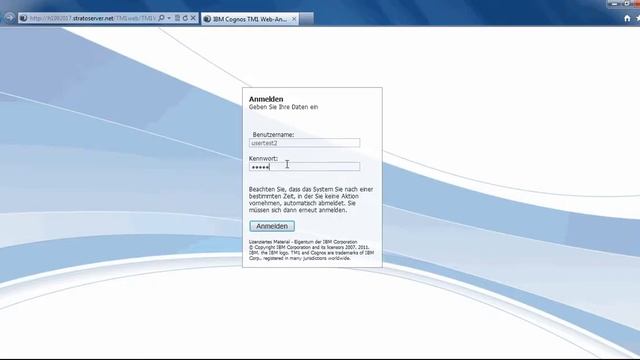Viewport: 640px width, 360px height.
Task: Open a new blank browser tab
Action: [307, 19]
